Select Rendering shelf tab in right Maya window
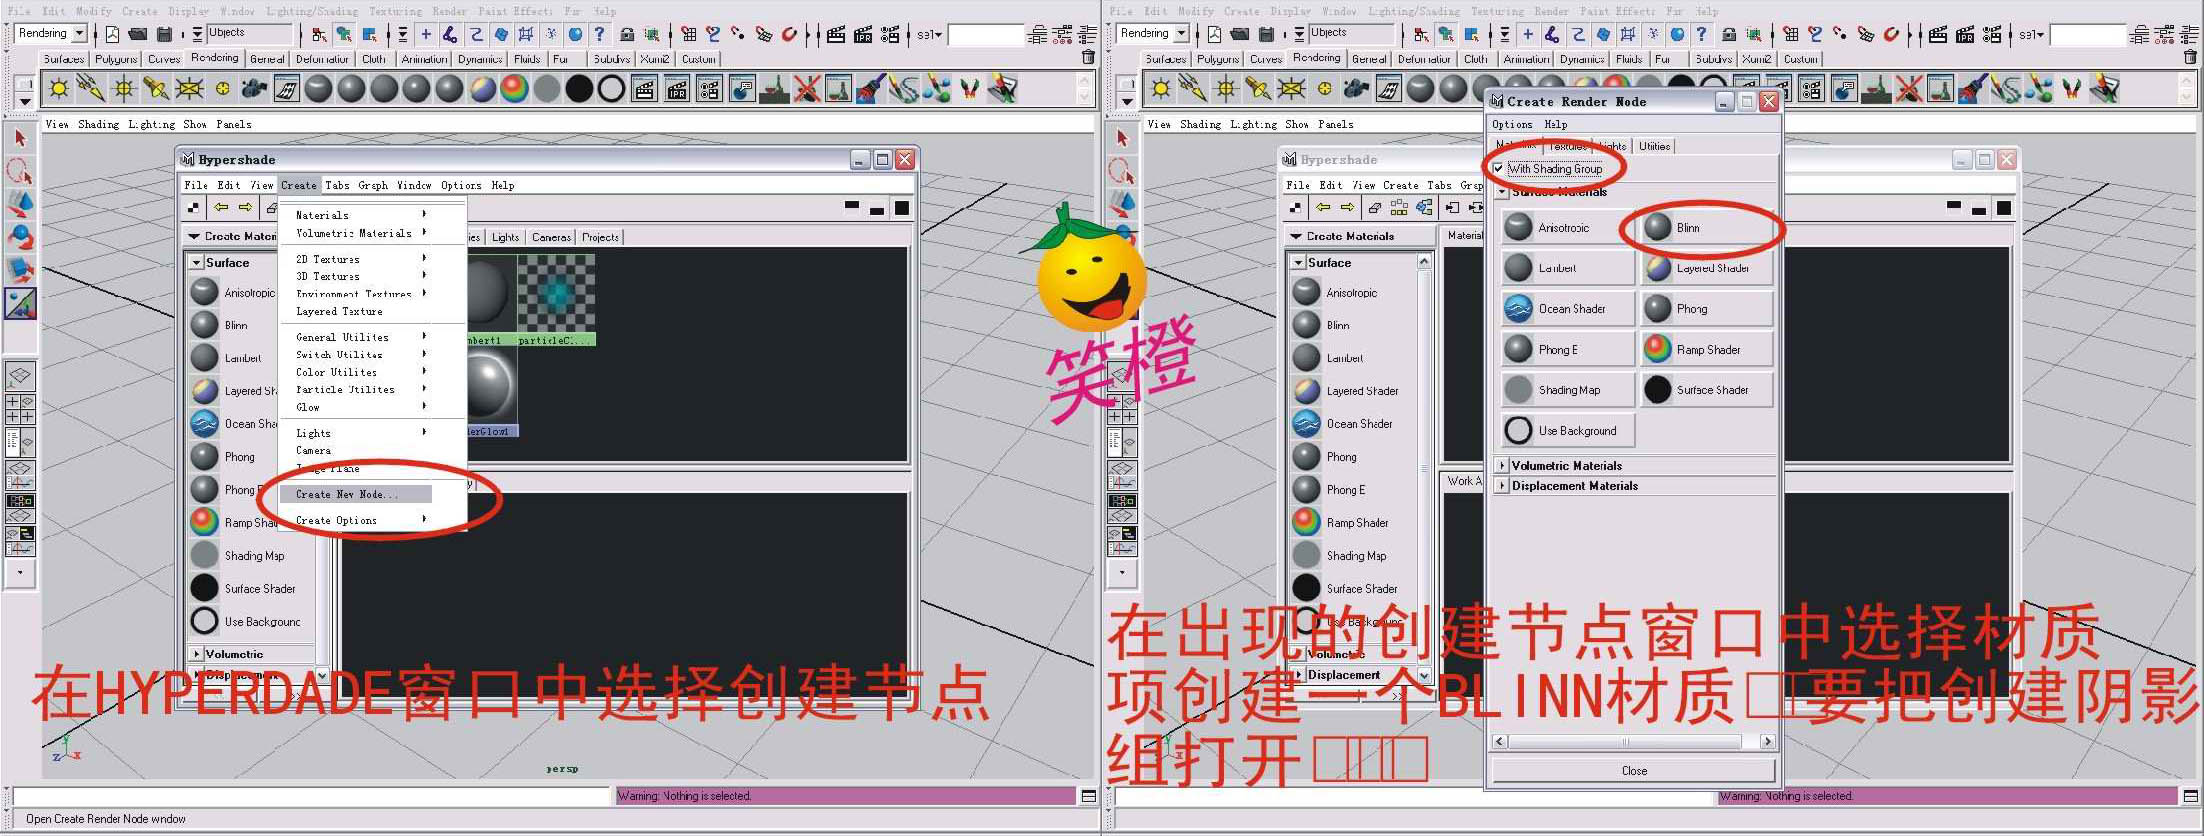Screen dimensions: 2204x836 1316,58
